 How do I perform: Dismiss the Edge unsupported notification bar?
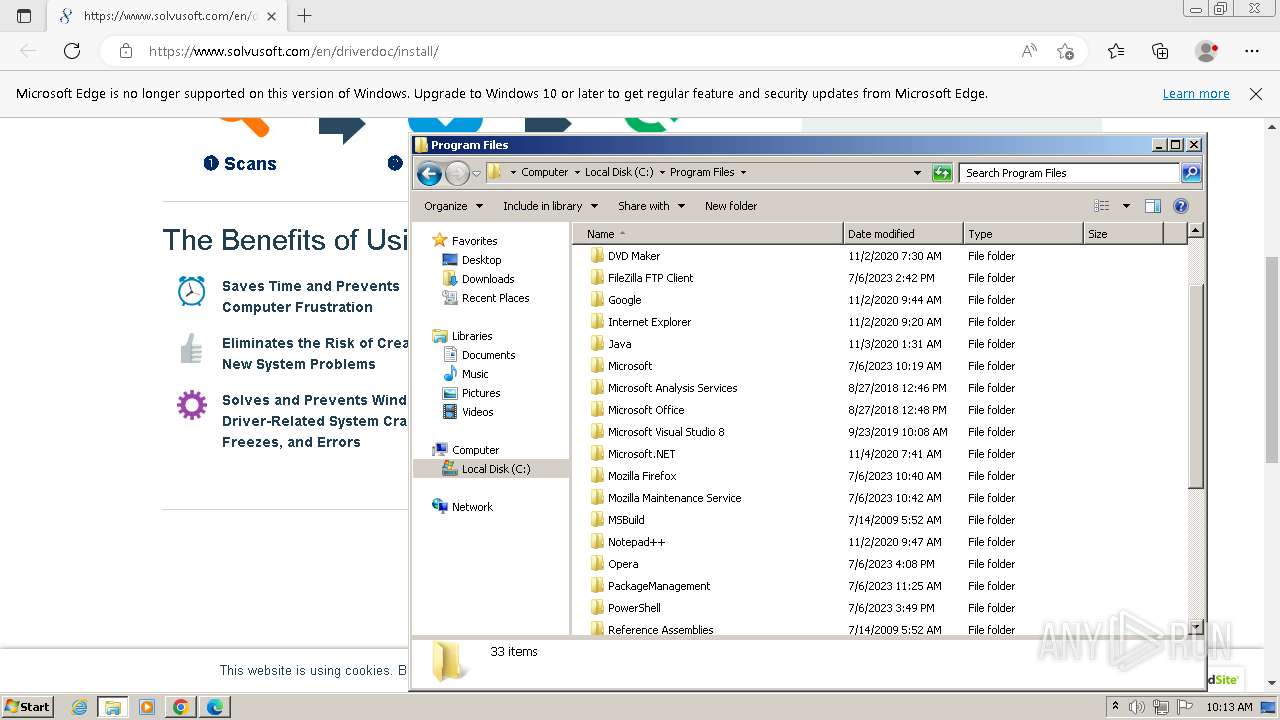point(1256,94)
